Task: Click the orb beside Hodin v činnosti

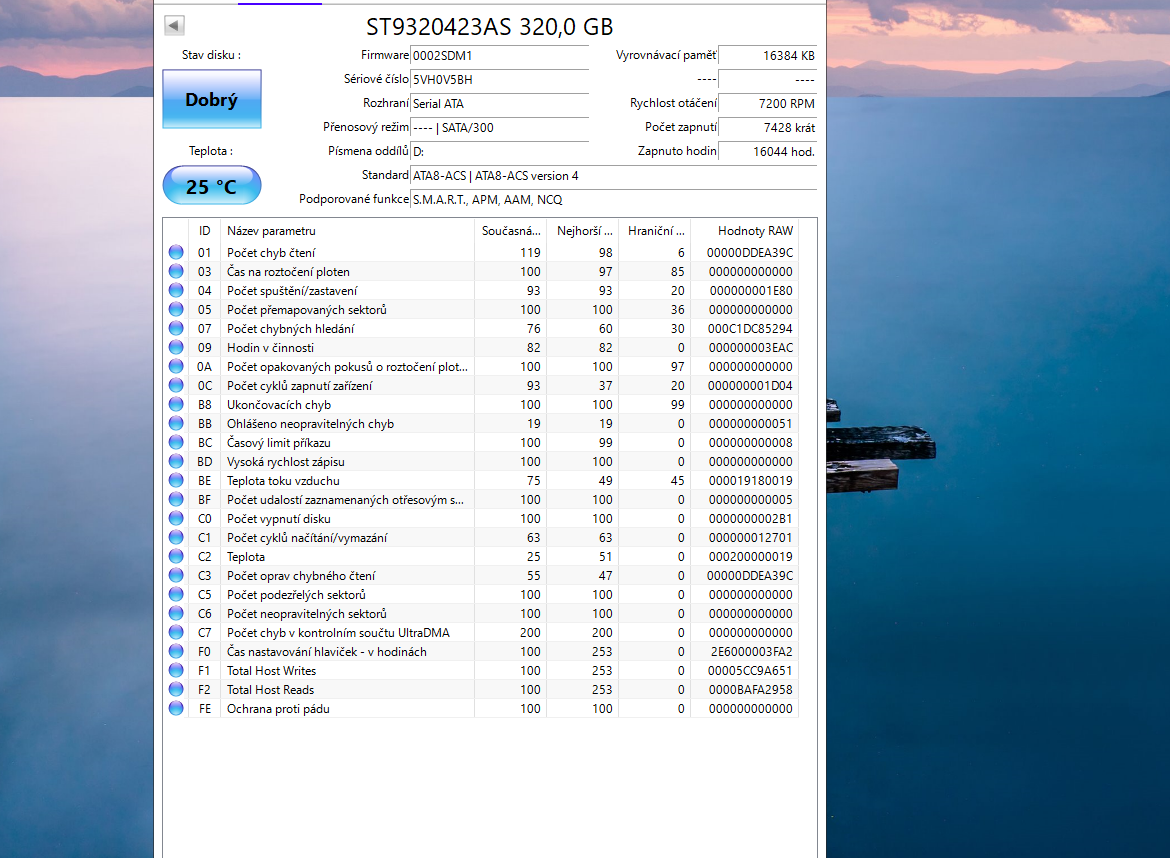Action: tap(176, 347)
